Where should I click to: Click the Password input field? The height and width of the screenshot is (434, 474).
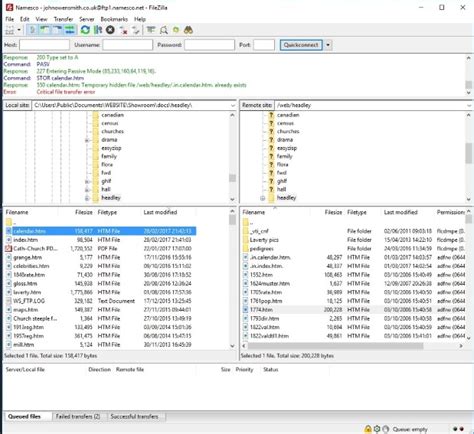209,45
